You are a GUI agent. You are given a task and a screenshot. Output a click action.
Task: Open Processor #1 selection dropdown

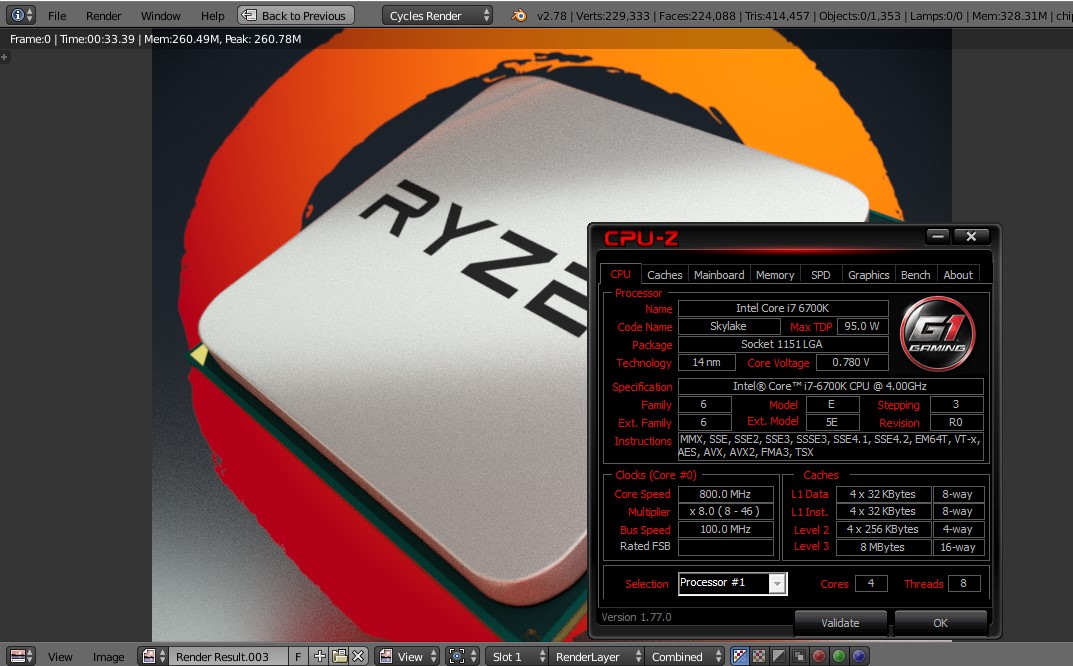[732, 583]
